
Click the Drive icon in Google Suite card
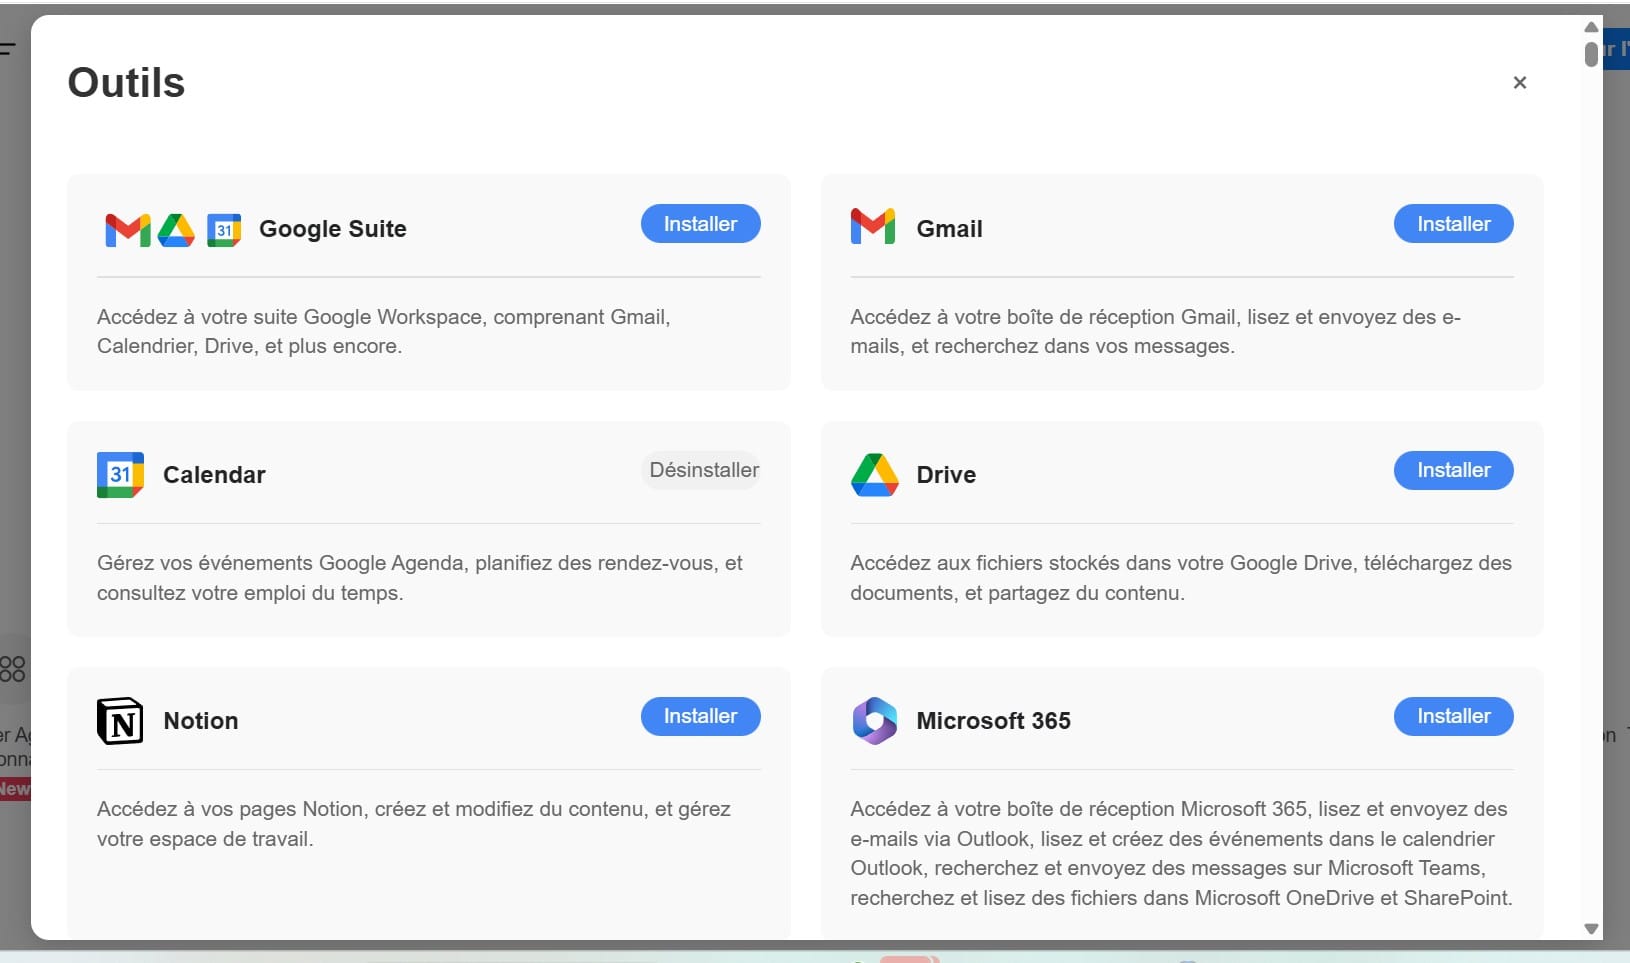[x=176, y=230]
